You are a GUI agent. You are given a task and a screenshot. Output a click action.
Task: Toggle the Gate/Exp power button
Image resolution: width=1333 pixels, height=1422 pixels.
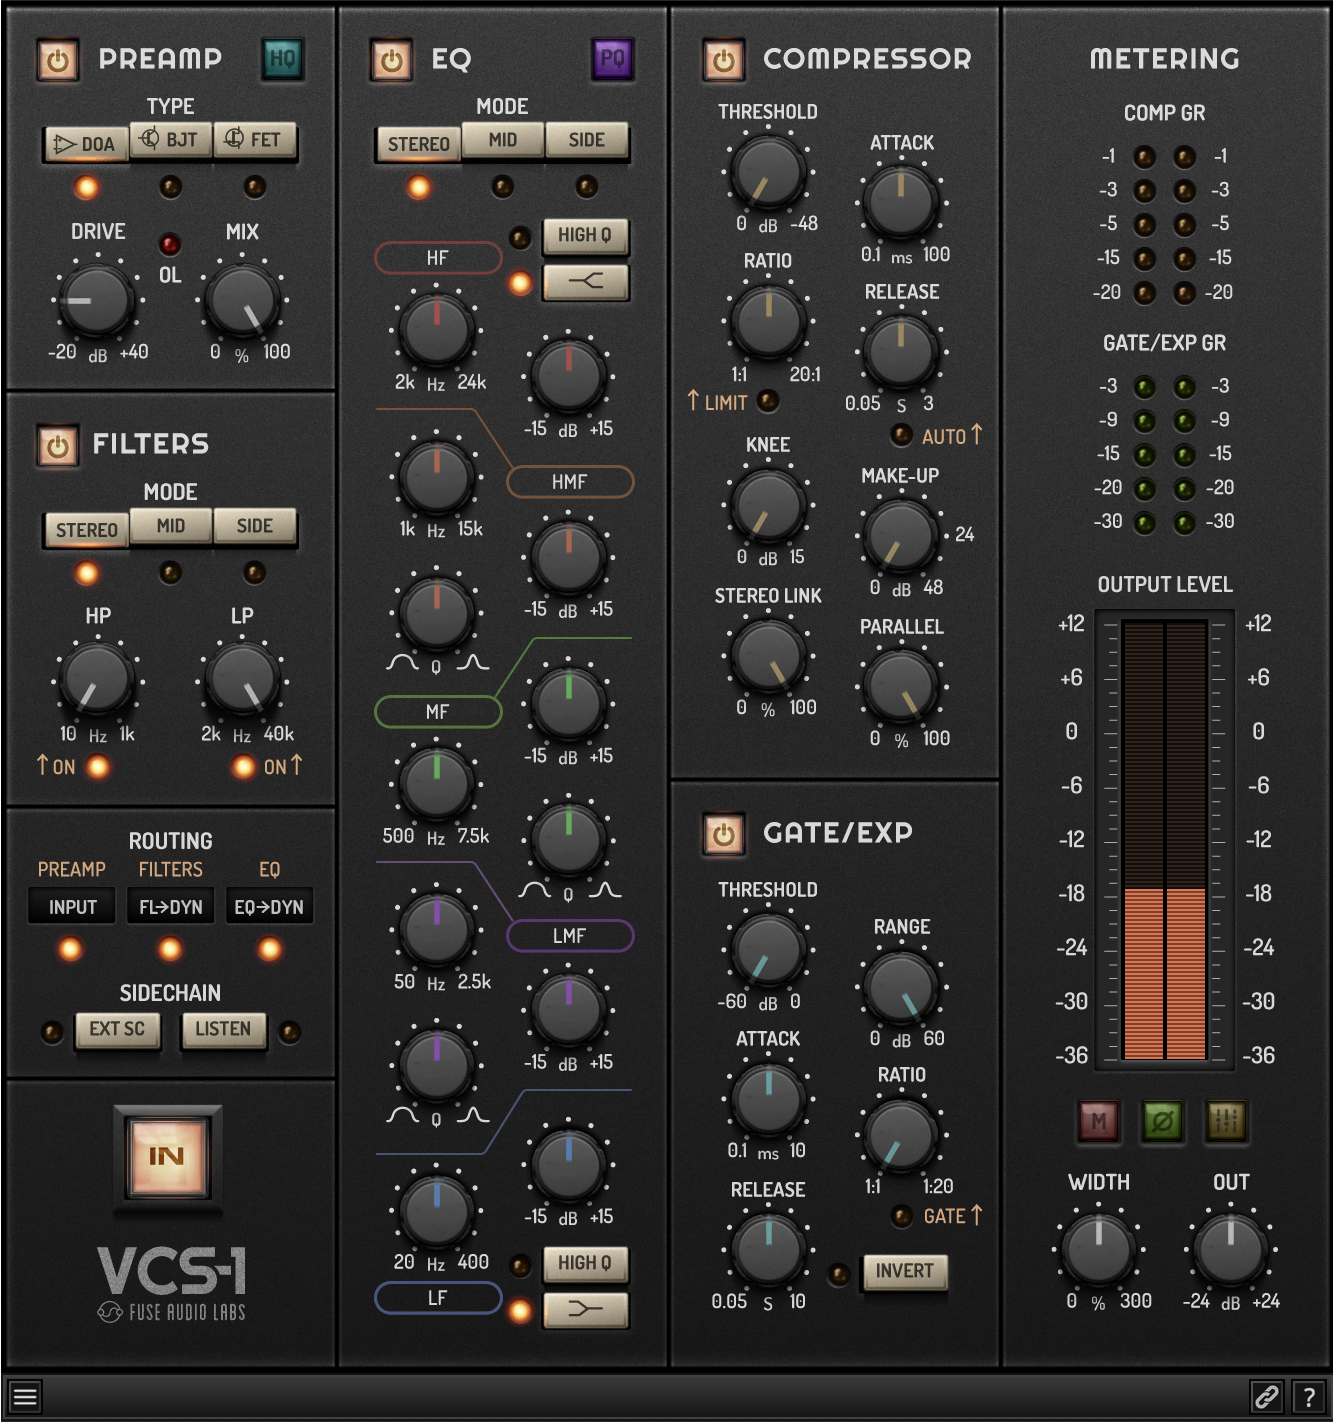tap(723, 834)
